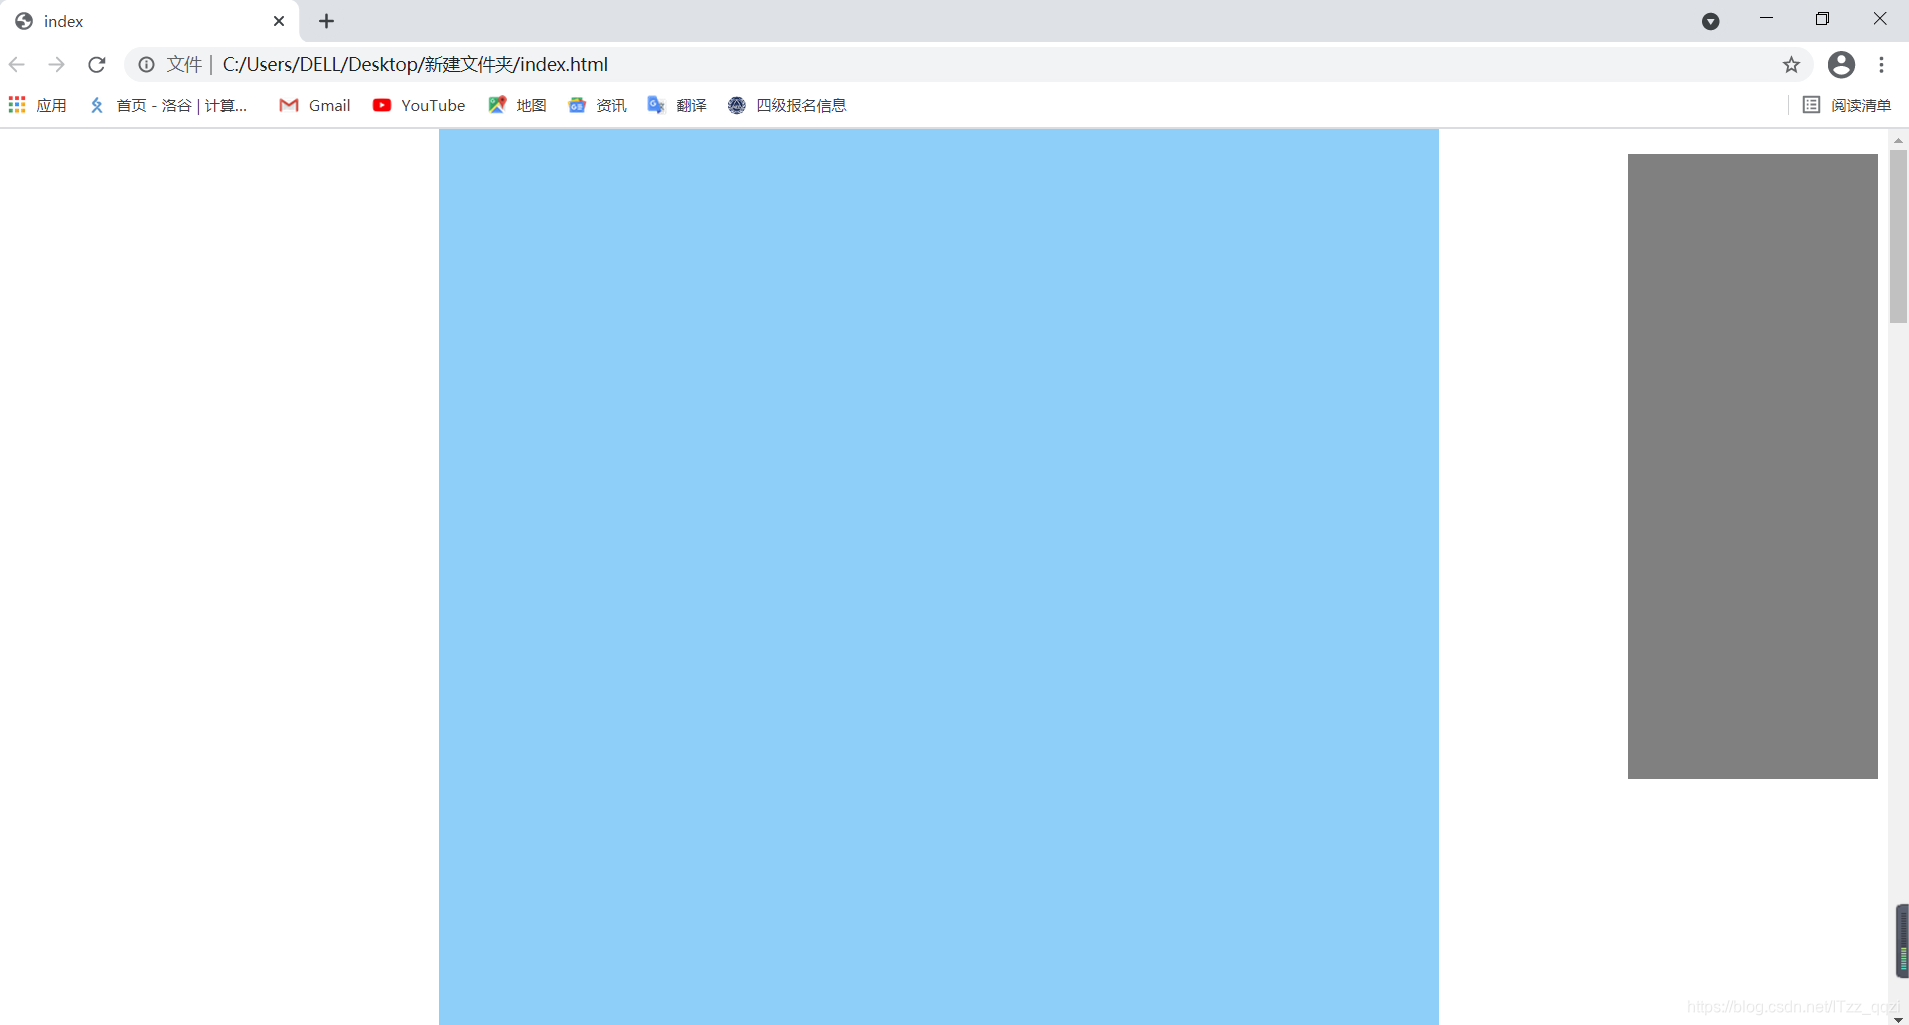1909x1025 pixels.
Task: Open the 首页 - 洛谷 bookmark
Action: [x=168, y=105]
